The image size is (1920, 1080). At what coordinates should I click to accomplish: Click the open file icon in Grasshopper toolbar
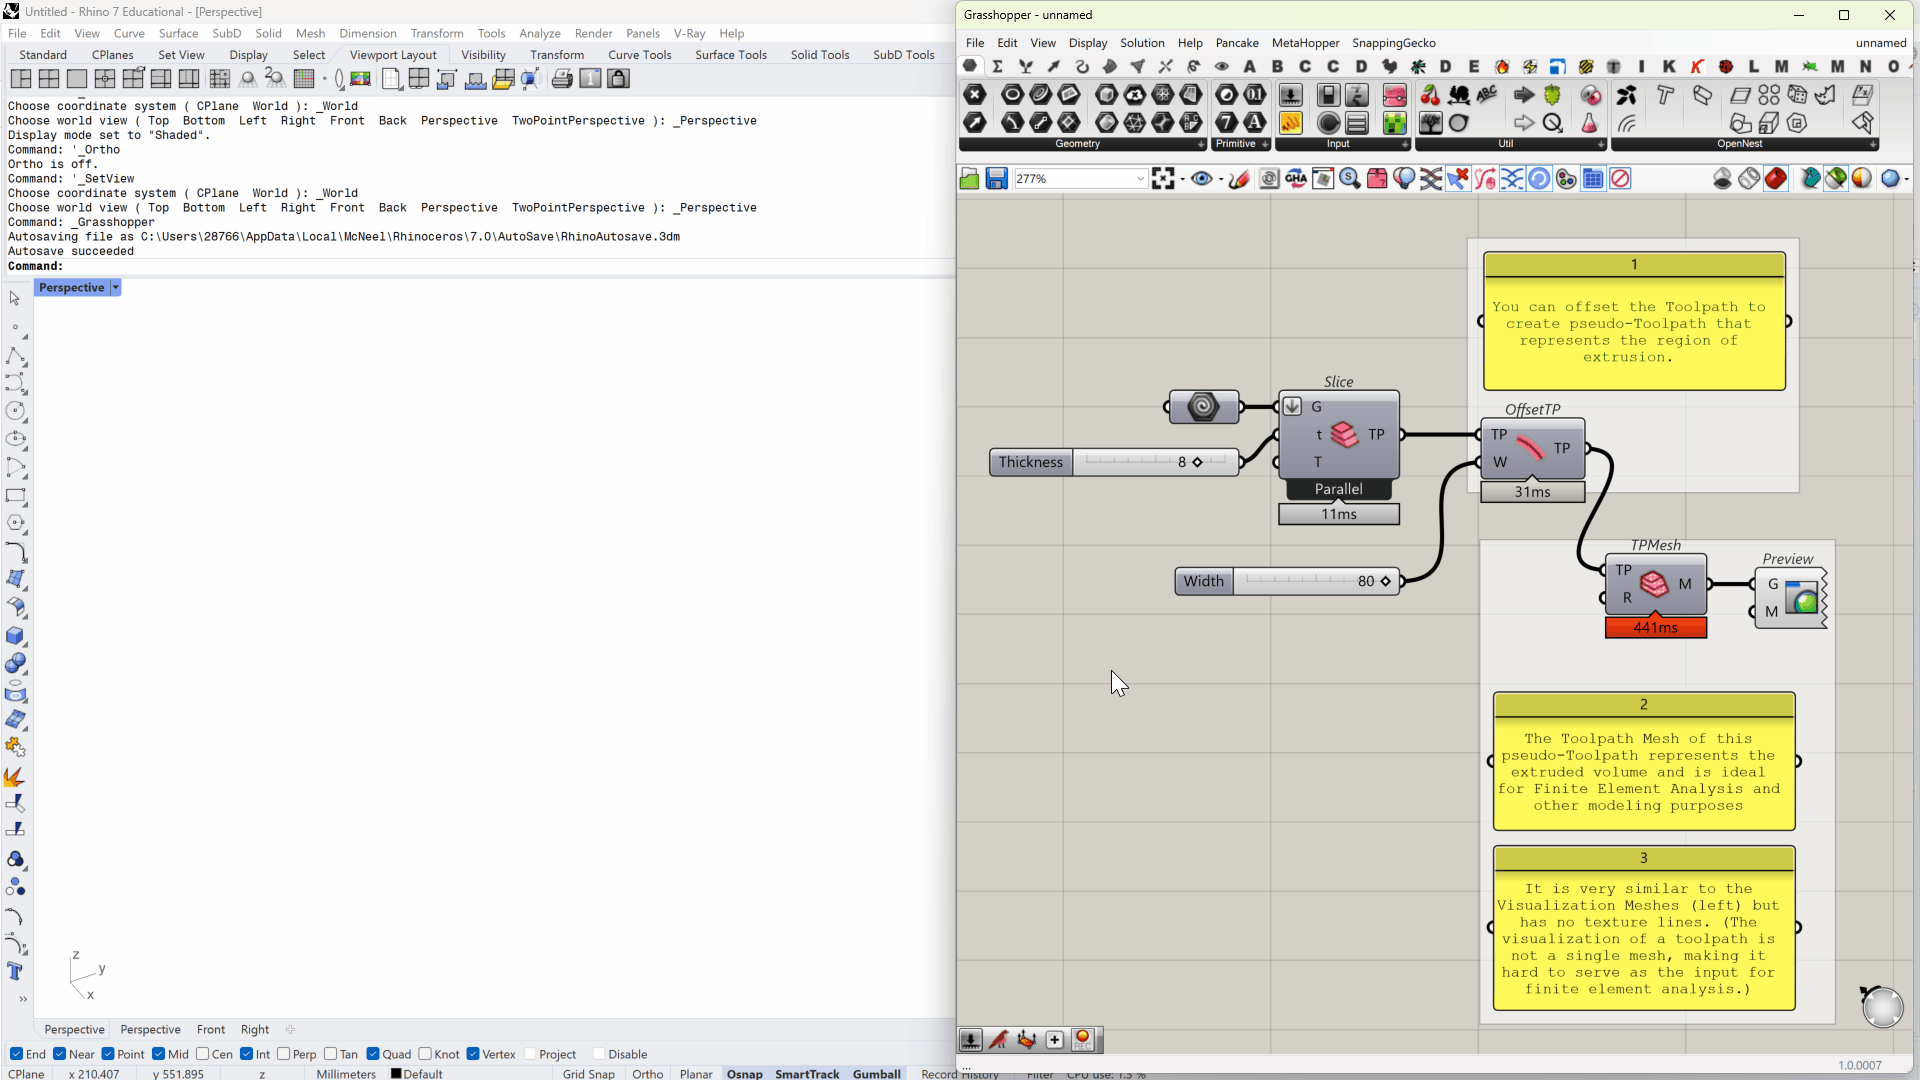(969, 179)
